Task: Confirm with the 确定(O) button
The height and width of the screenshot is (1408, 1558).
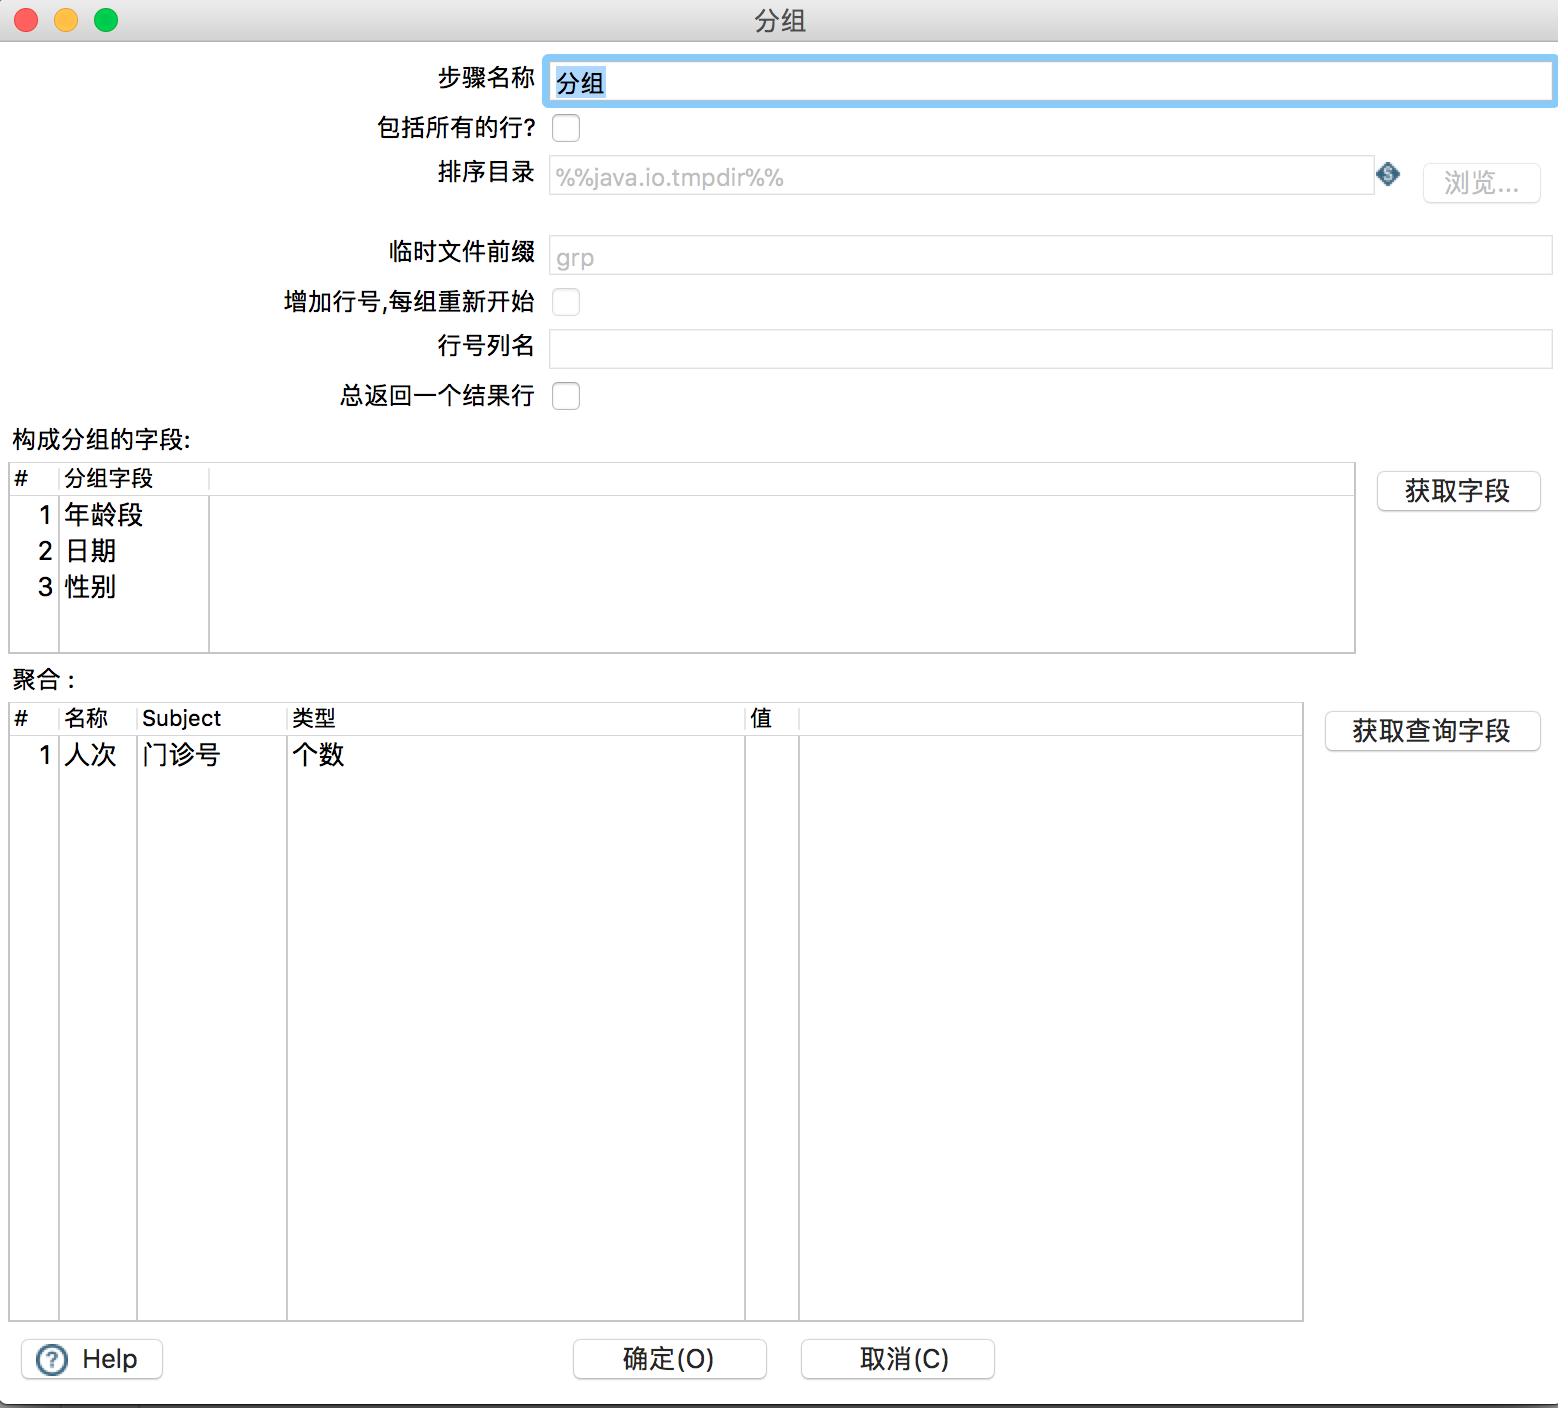Action: click(669, 1359)
